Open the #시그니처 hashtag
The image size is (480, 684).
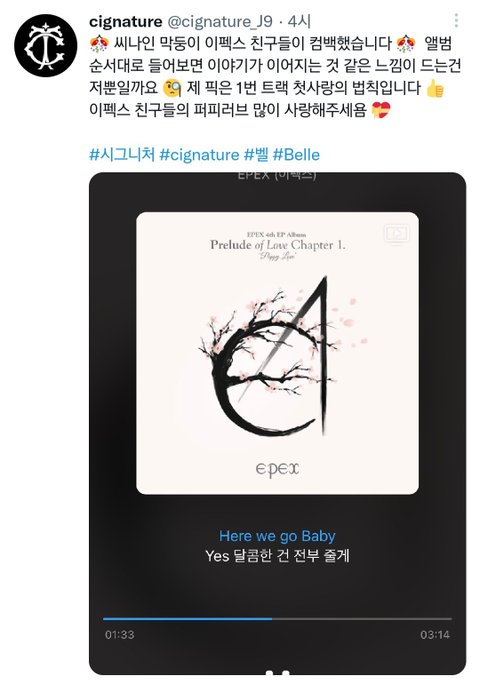pos(122,154)
